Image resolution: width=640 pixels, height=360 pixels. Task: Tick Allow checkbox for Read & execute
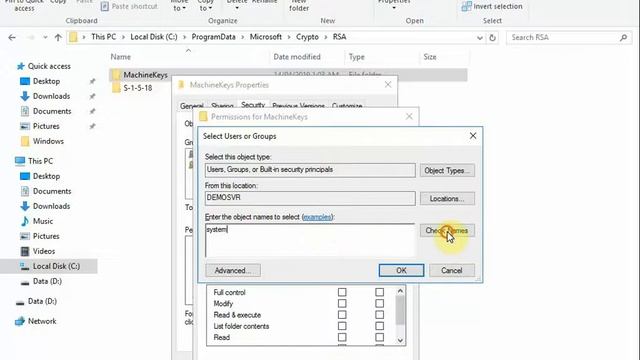pyautogui.click(x=342, y=315)
